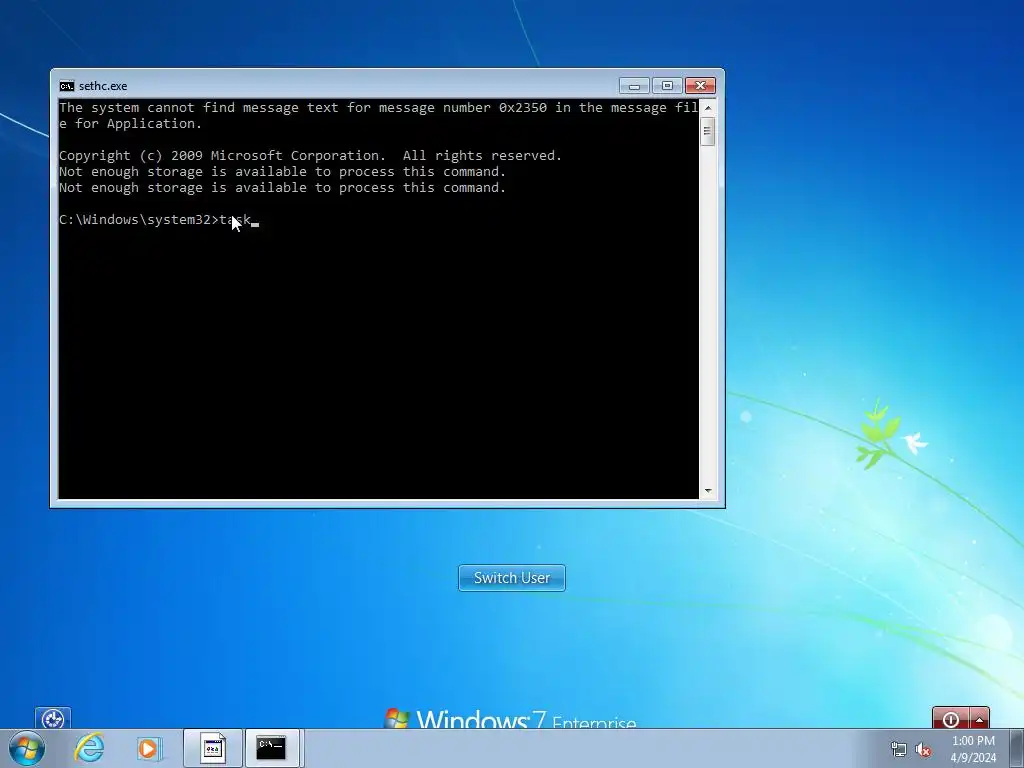This screenshot has width=1024, height=768.
Task: Click 'The system cannot find message text' line
Action: click(x=379, y=108)
